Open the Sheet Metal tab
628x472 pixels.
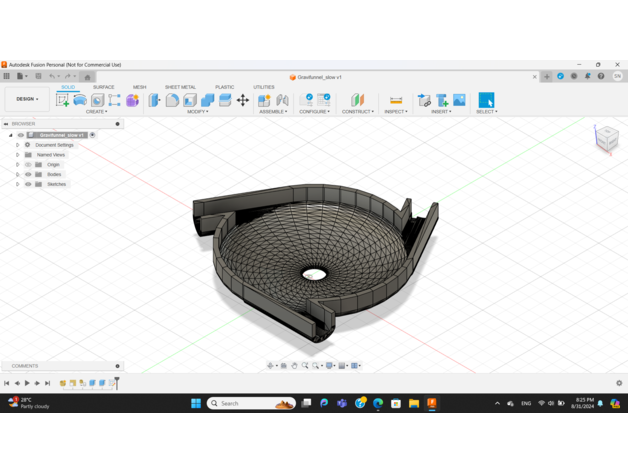[x=180, y=87]
